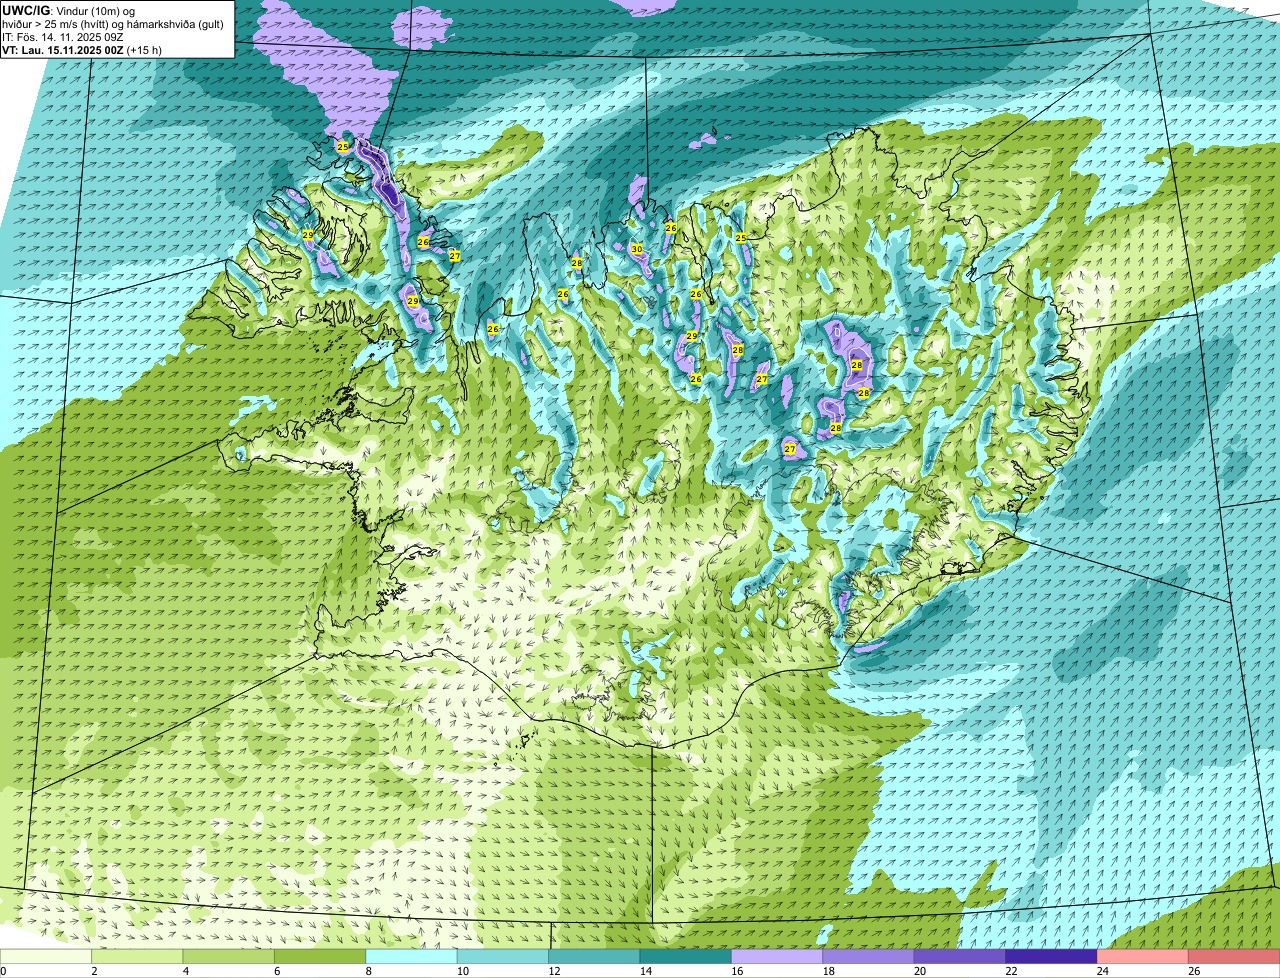Click the legend scale label "14"

pos(645,970)
